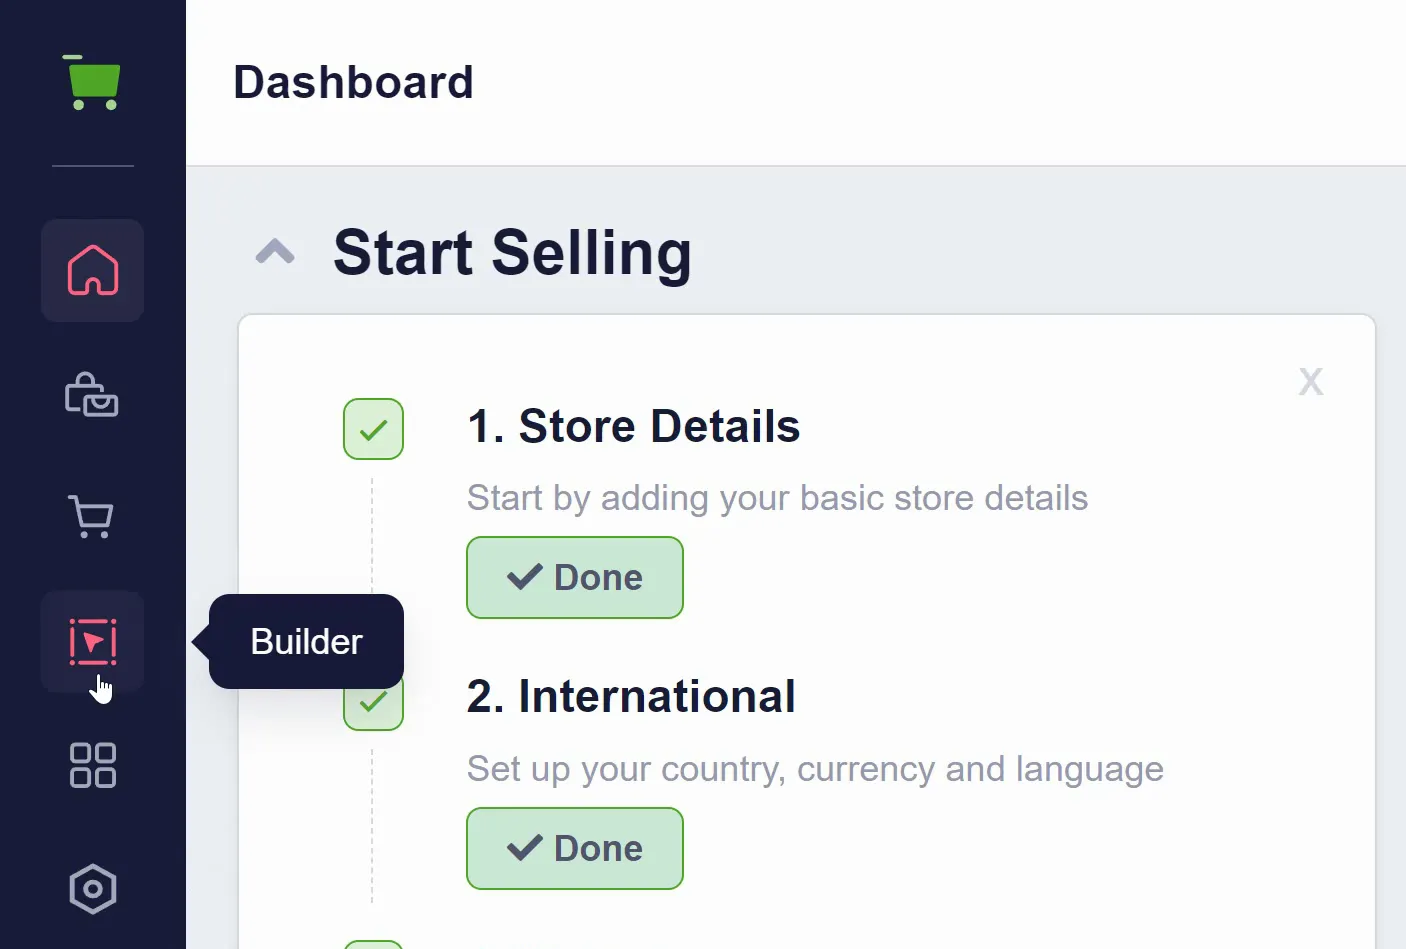Open the Home dashboard sidebar icon

(x=93, y=270)
